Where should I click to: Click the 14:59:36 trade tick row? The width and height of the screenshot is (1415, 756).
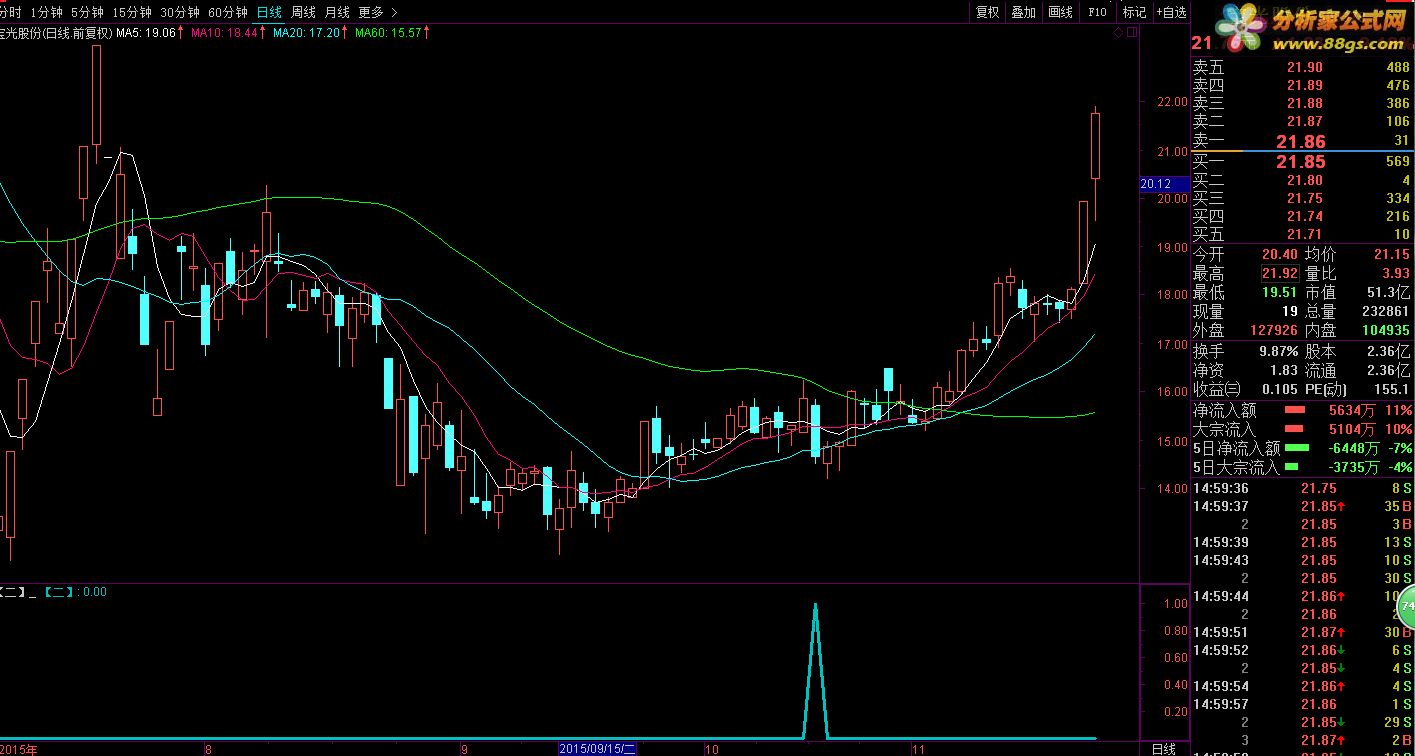coord(1302,488)
